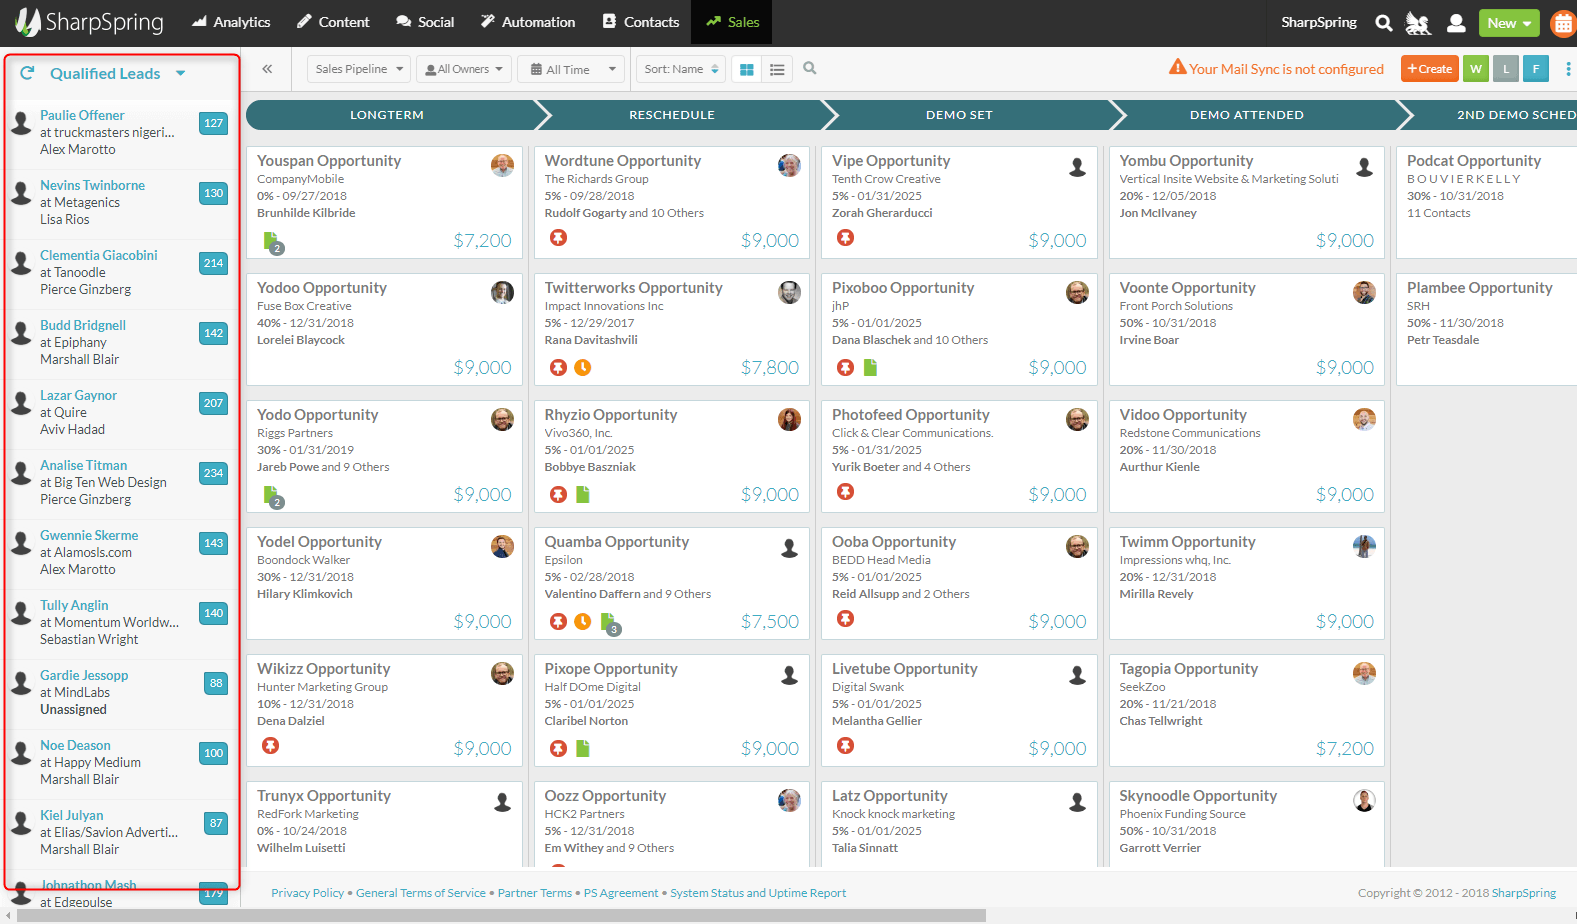Open the orange calendar icon
This screenshot has width=1577, height=924.
[x=1563, y=23]
